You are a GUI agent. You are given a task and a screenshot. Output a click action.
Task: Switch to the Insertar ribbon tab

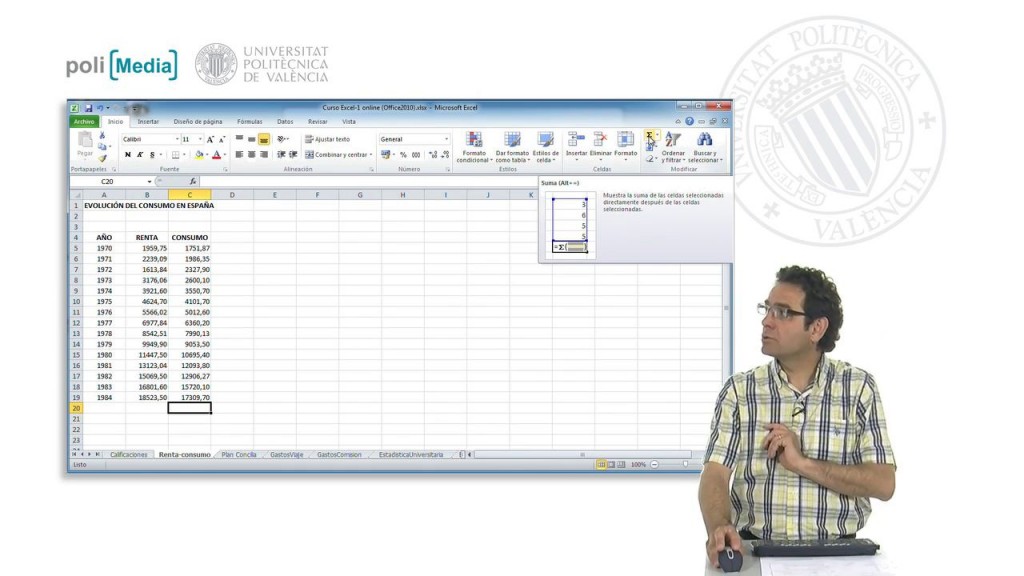click(x=148, y=121)
